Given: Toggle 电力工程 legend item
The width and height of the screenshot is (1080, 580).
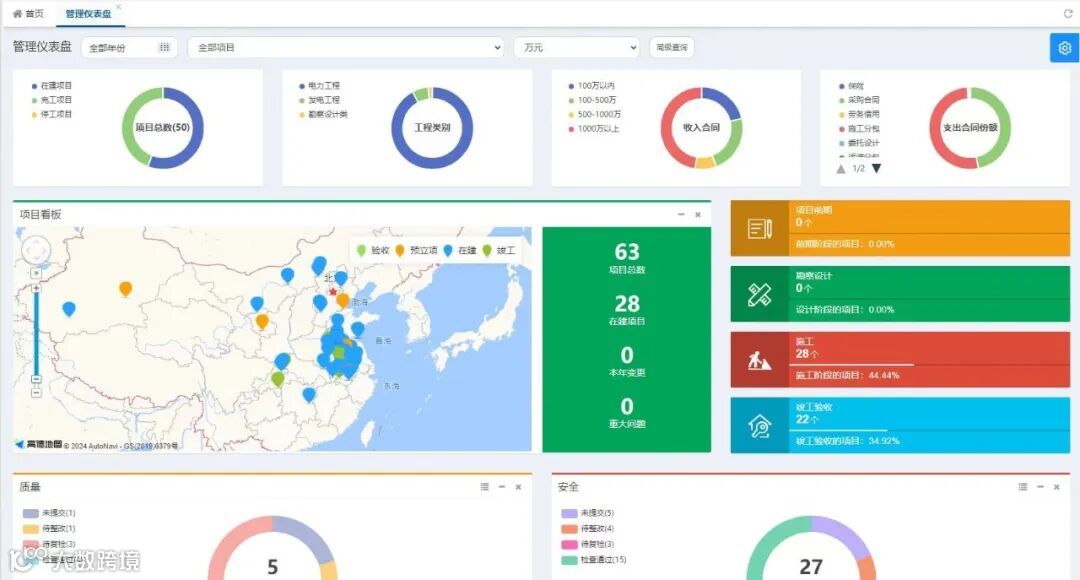Looking at the screenshot, I should coord(320,85).
